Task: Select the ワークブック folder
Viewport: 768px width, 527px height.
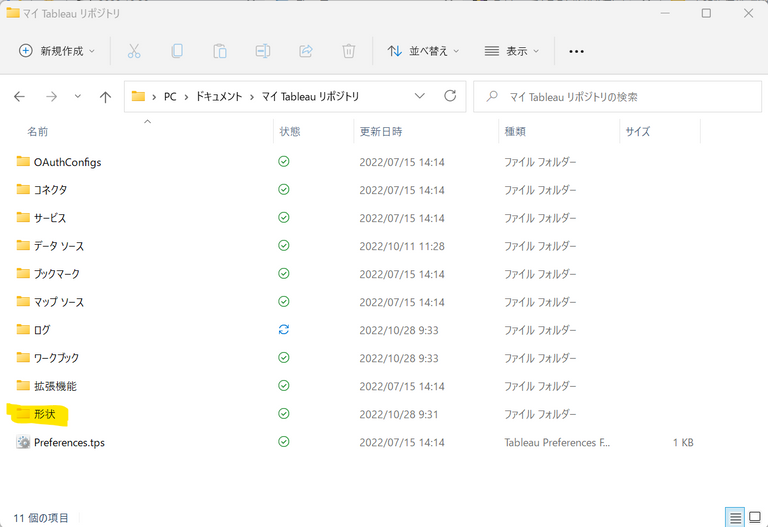Action: [x=56, y=358]
